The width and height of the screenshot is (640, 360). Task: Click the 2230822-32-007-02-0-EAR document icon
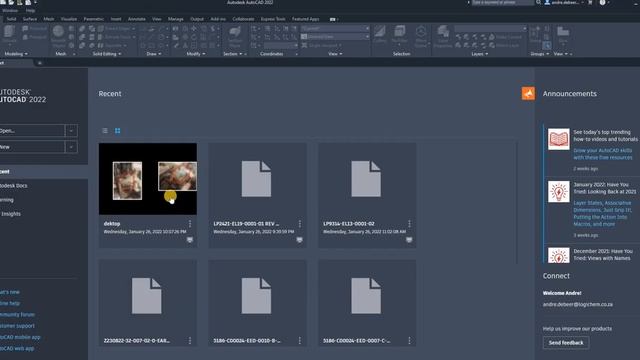(147, 296)
